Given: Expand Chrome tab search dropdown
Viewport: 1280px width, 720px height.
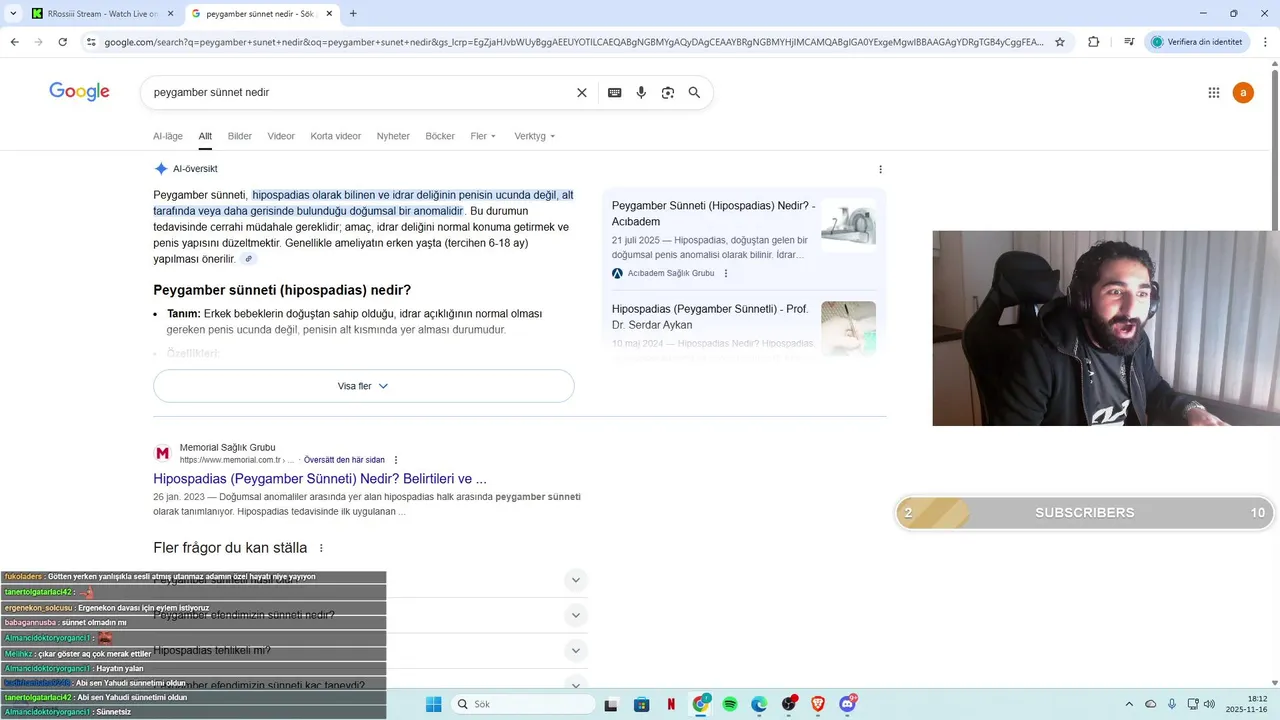Looking at the screenshot, I should [x=13, y=14].
